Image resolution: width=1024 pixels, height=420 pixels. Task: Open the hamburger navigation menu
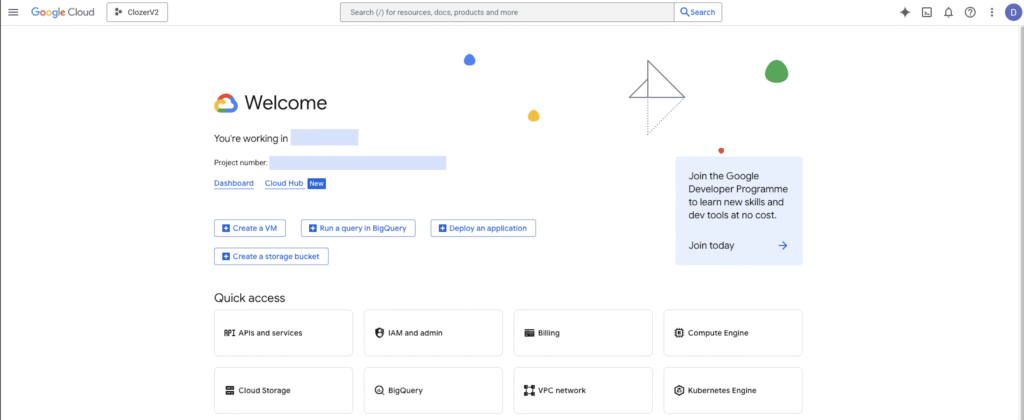13,12
